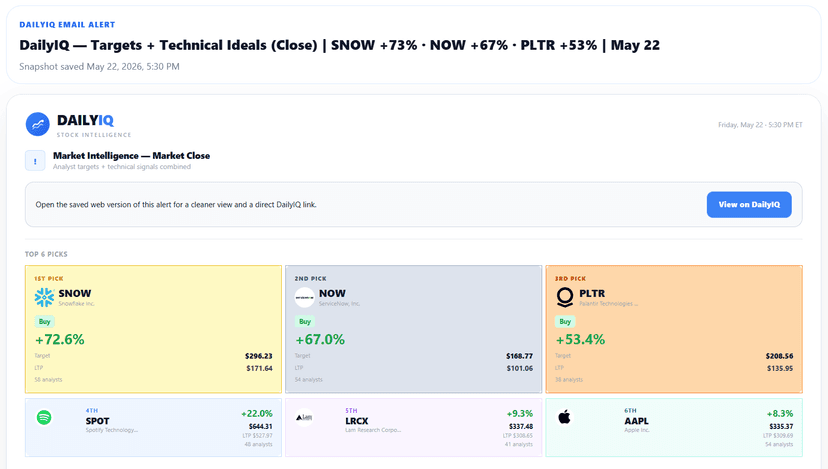Click the Lam Research logo on LRCX card
828x469 pixels.
(x=304, y=418)
